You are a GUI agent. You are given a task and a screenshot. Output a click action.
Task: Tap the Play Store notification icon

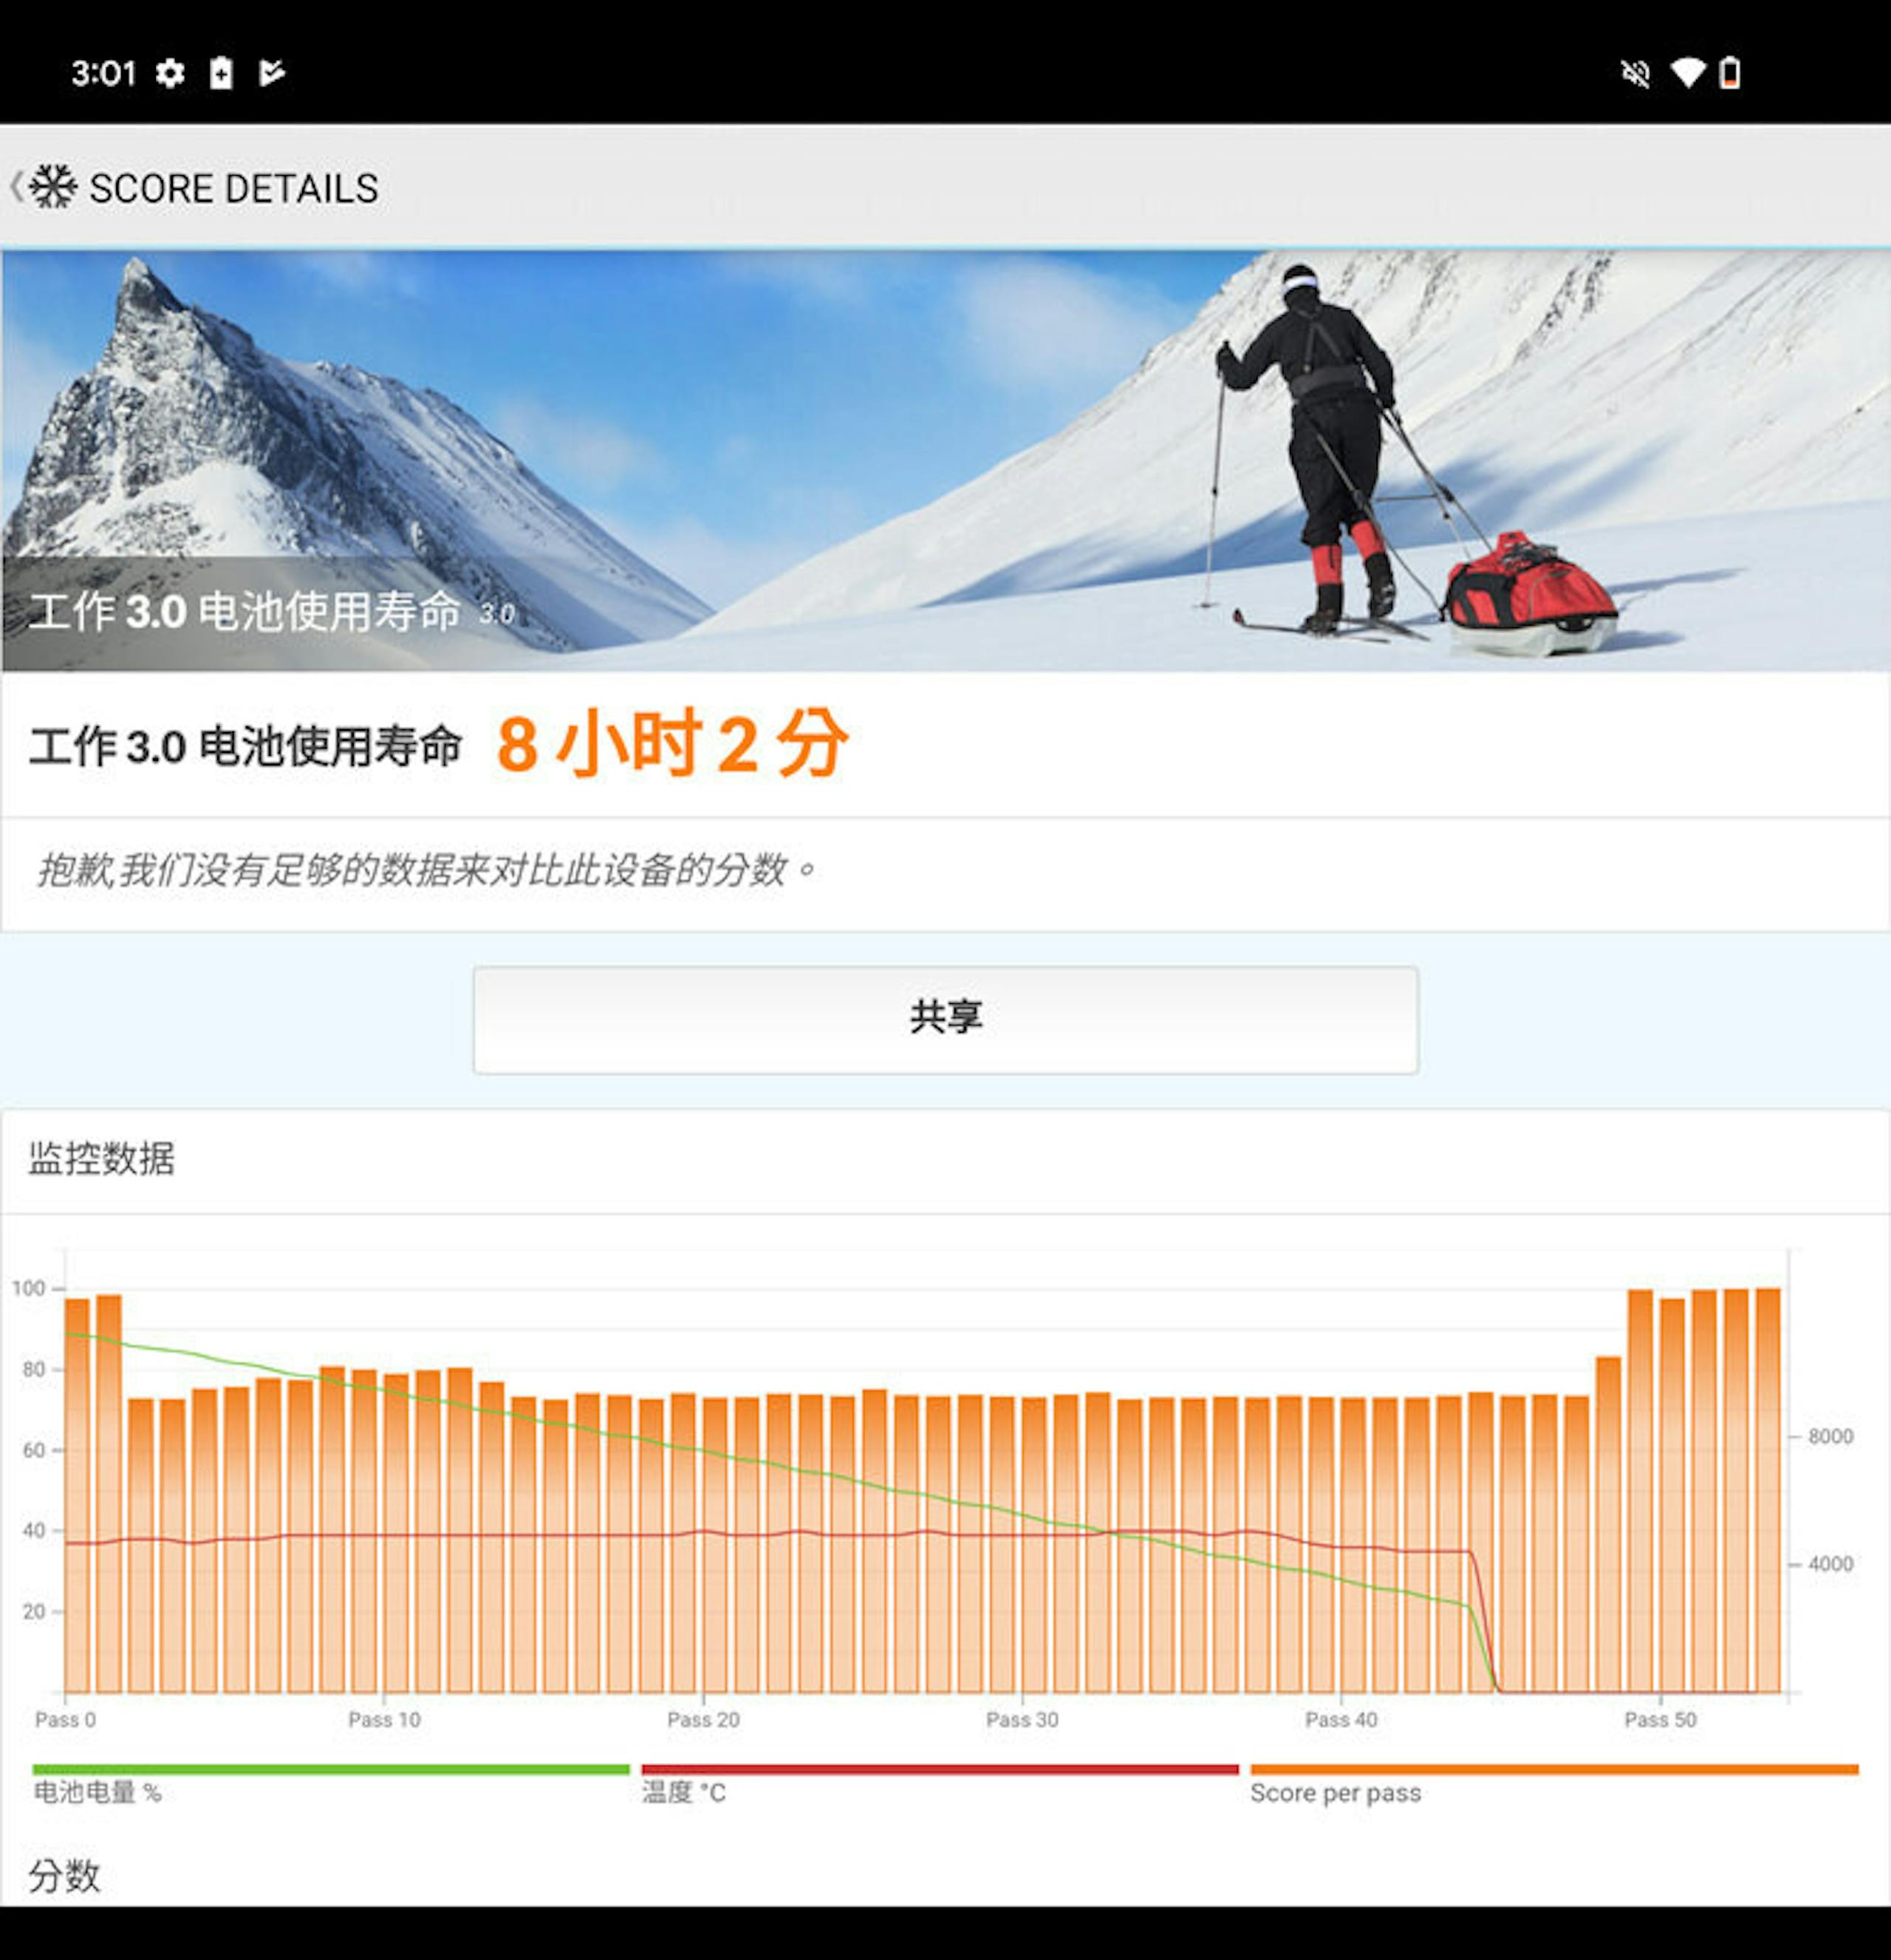coord(271,73)
